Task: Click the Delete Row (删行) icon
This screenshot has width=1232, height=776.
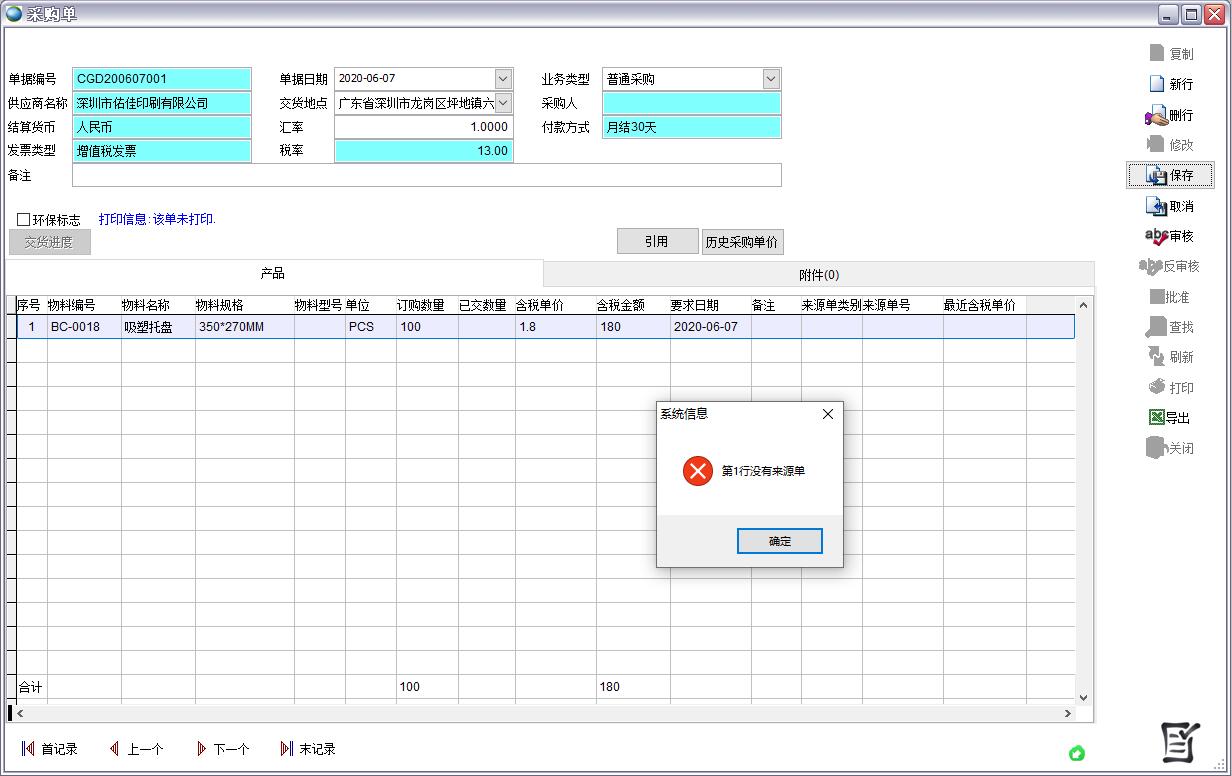Action: click(x=1157, y=116)
